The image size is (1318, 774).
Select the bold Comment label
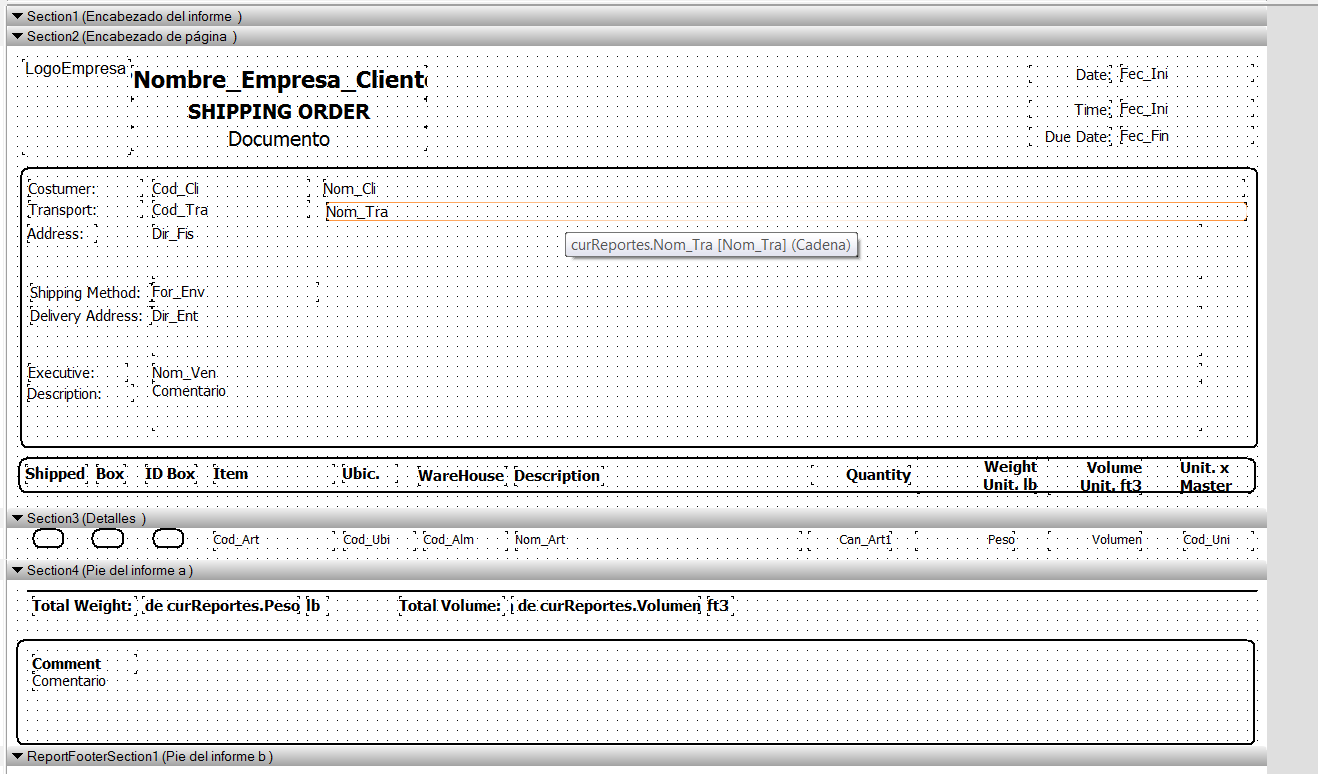point(66,664)
